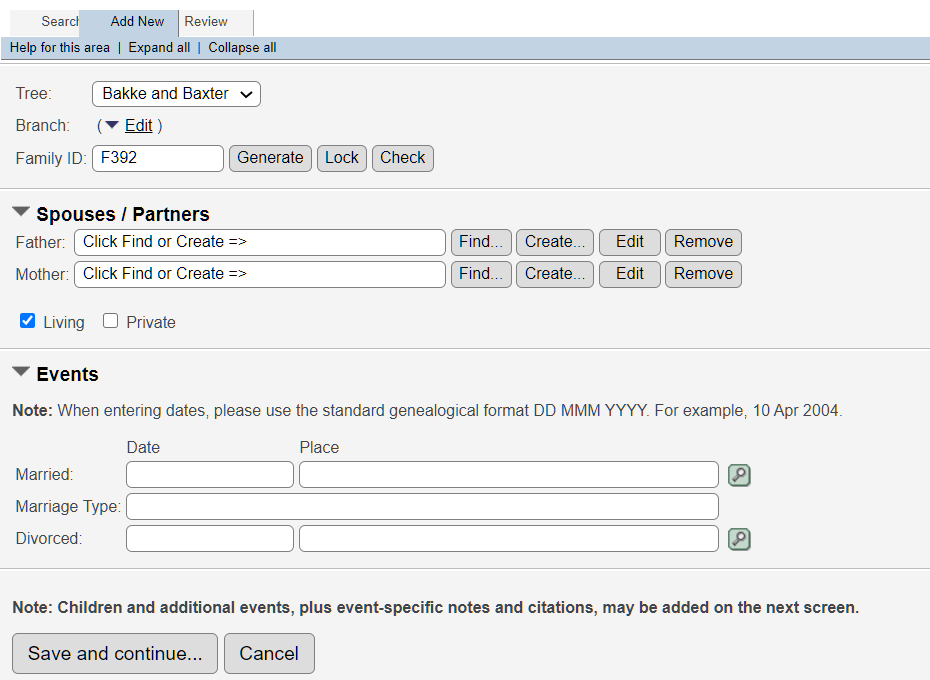Click the magnifier icon beside Married place
The image size is (930, 680).
(739, 475)
